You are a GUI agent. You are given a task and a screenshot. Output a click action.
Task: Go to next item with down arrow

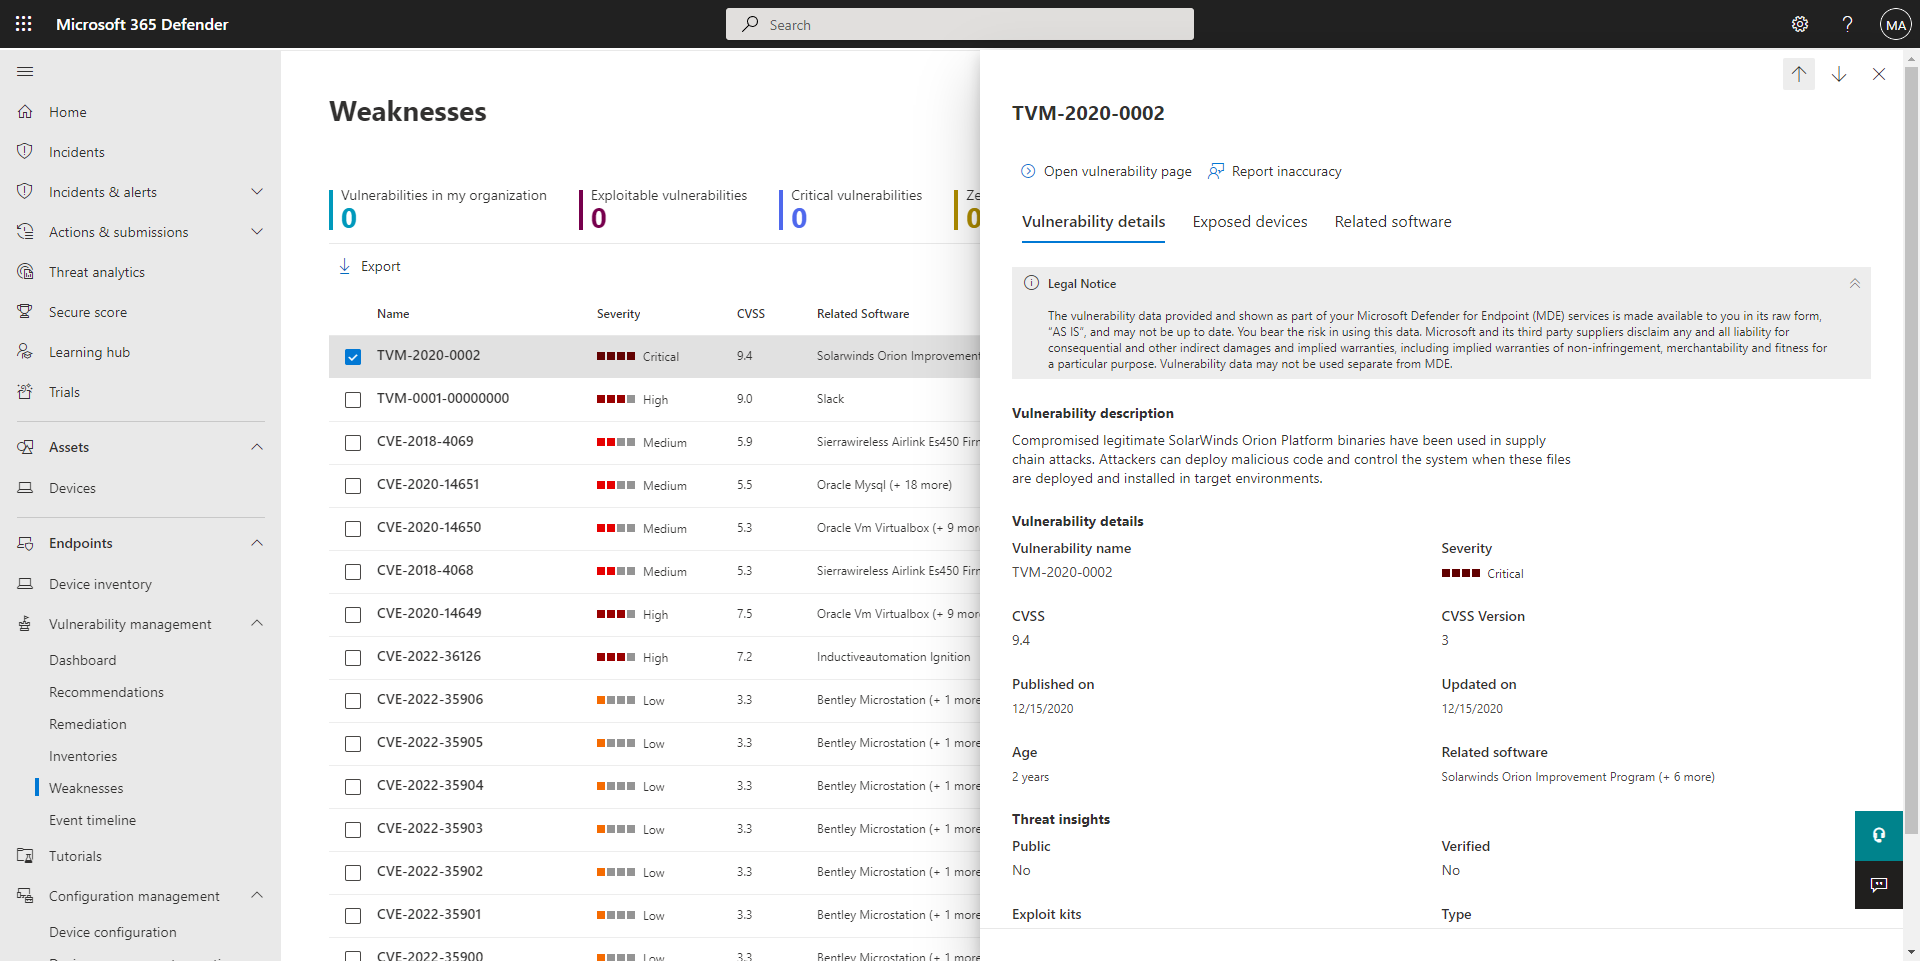click(1839, 74)
